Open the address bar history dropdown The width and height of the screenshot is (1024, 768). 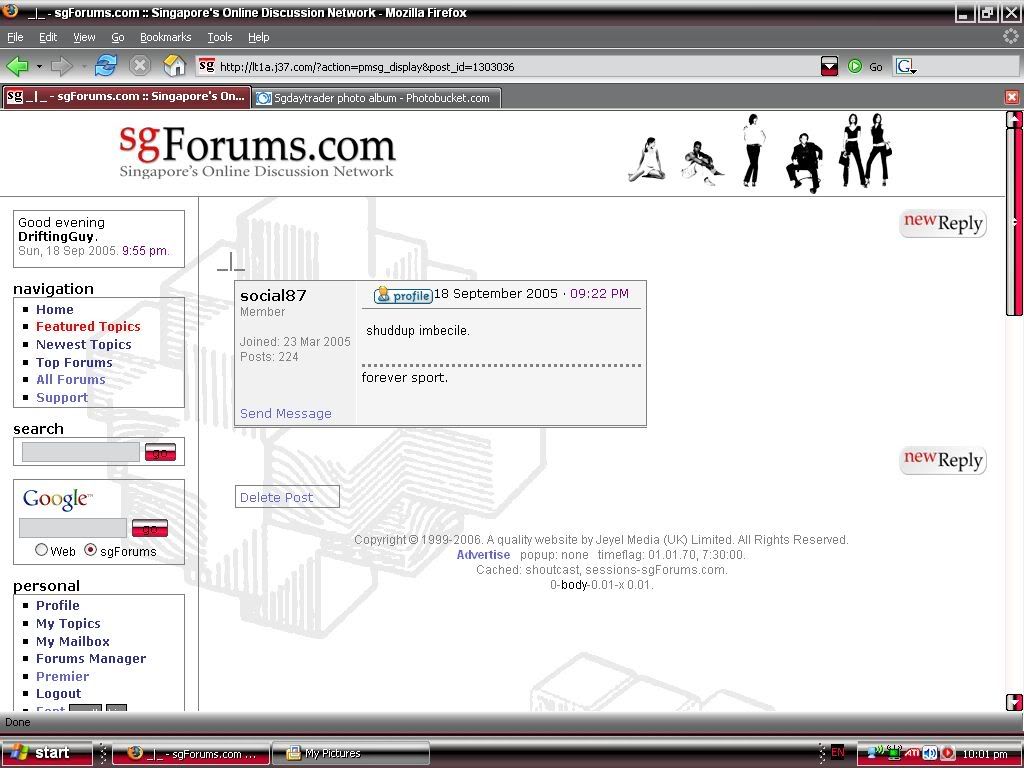(x=829, y=67)
